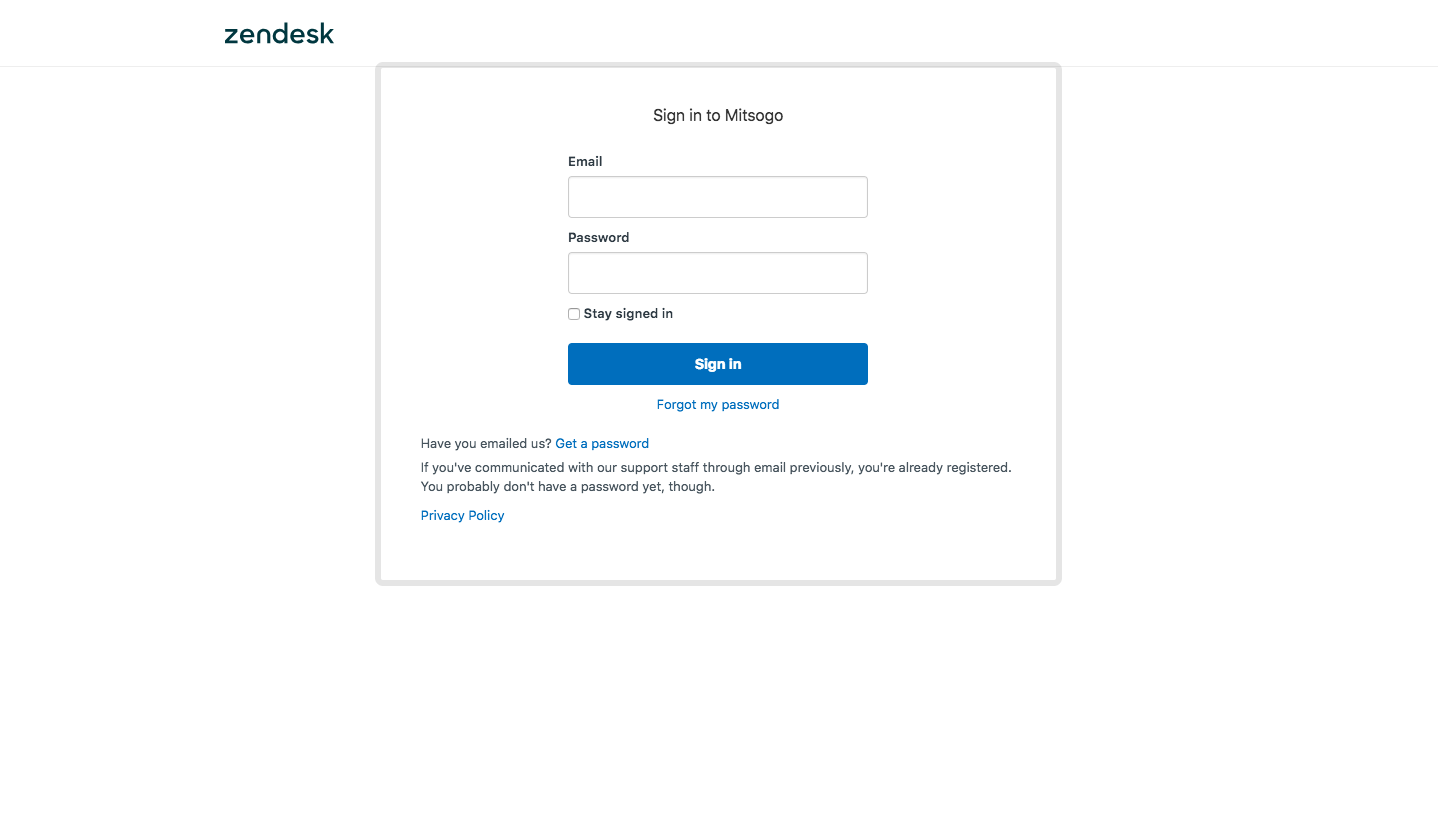This screenshot has height=822, width=1438.
Task: Select the text box under Email label
Action: [718, 197]
